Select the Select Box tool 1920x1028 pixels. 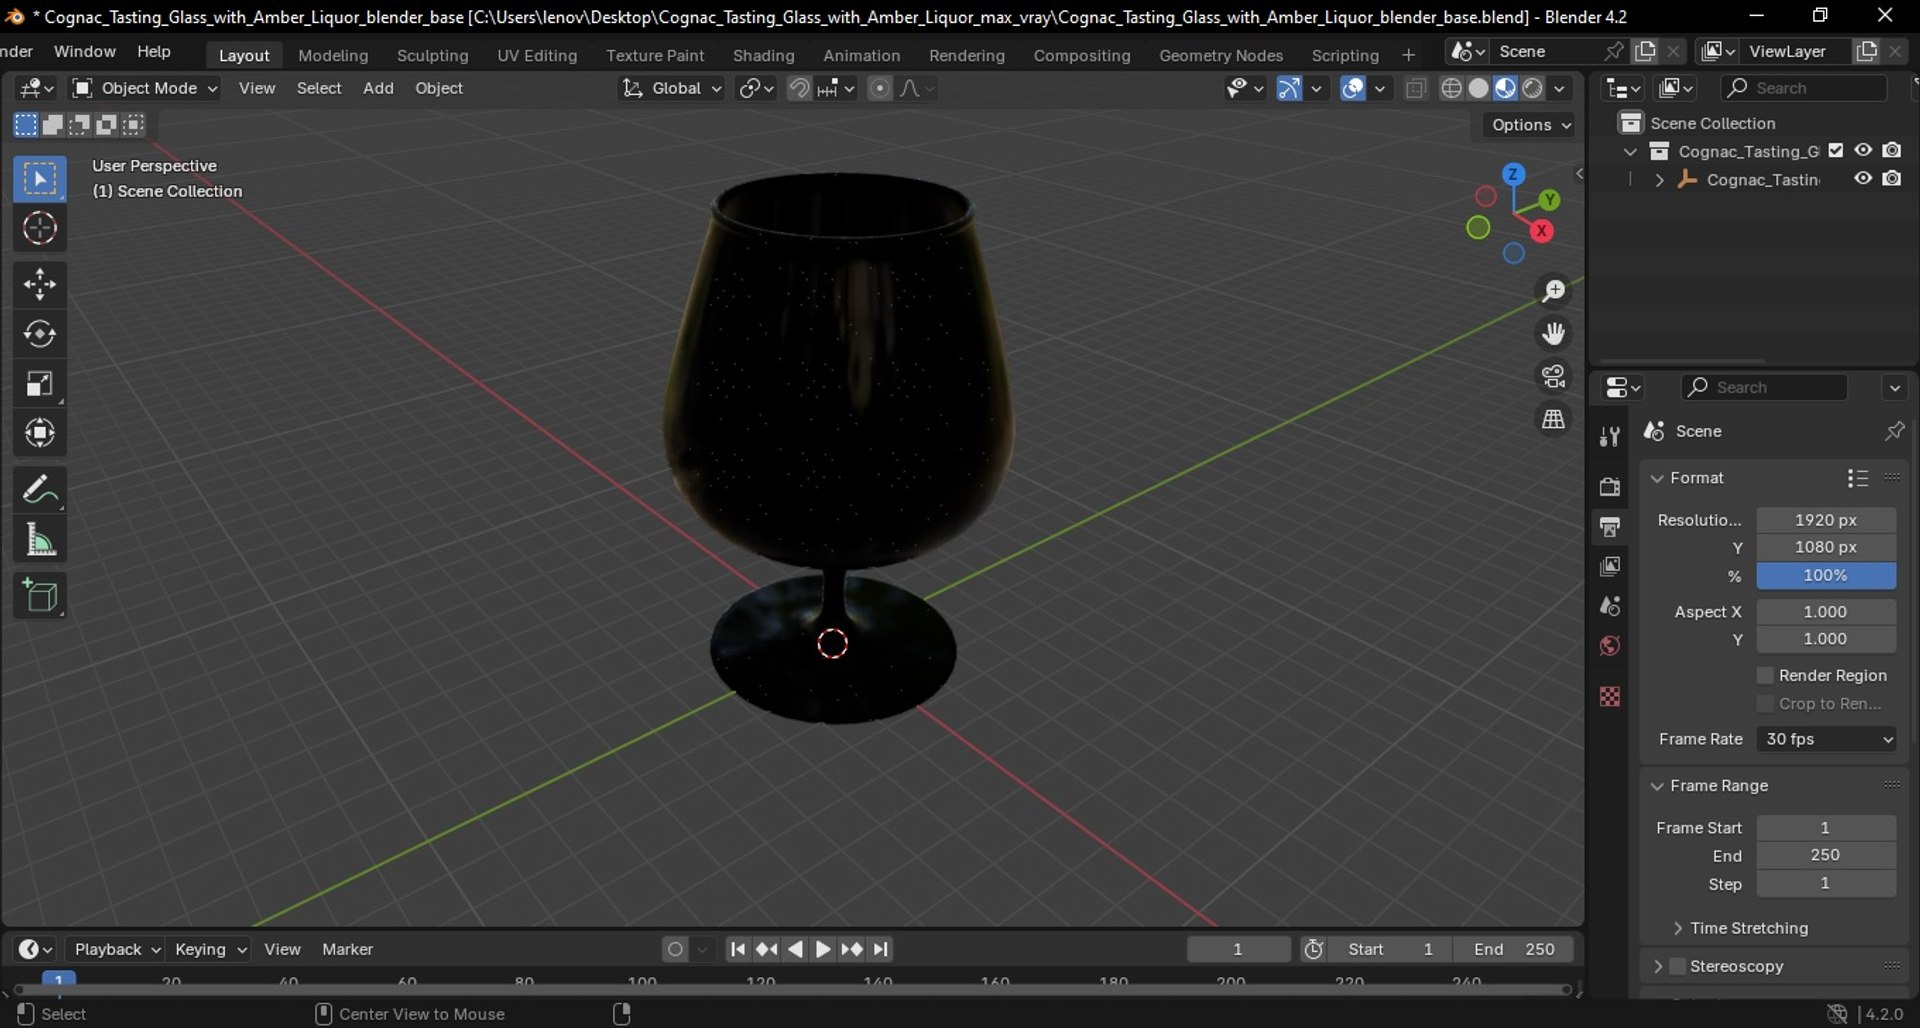[x=40, y=179]
